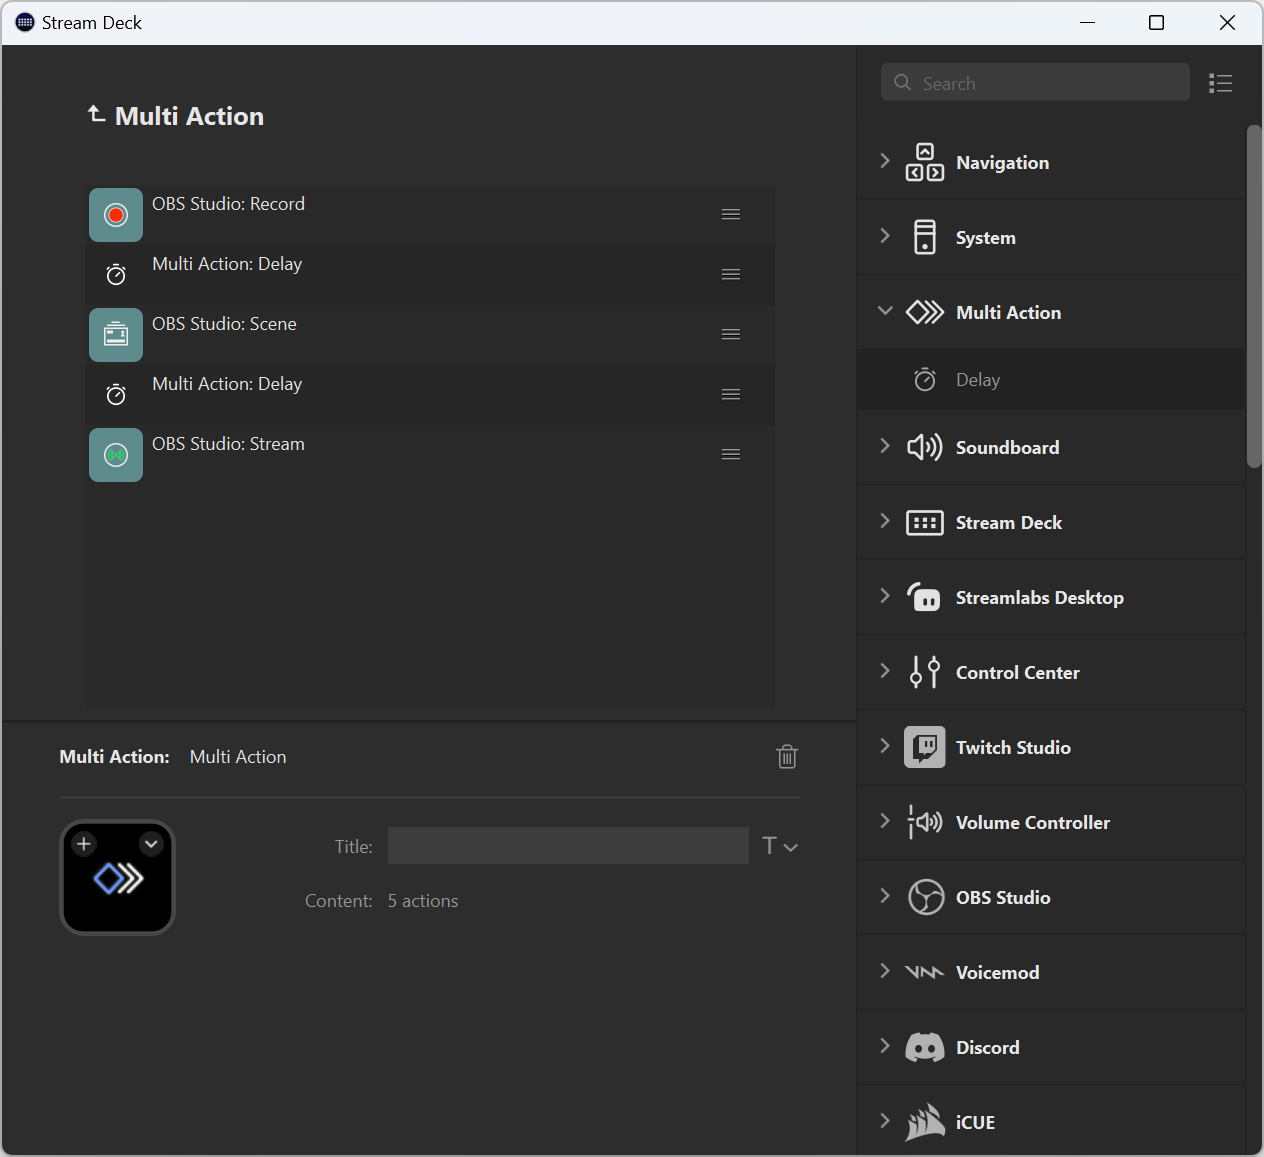Select the OBS Studio: Record row text
Screen dimensions: 1264x1157
[228, 204]
